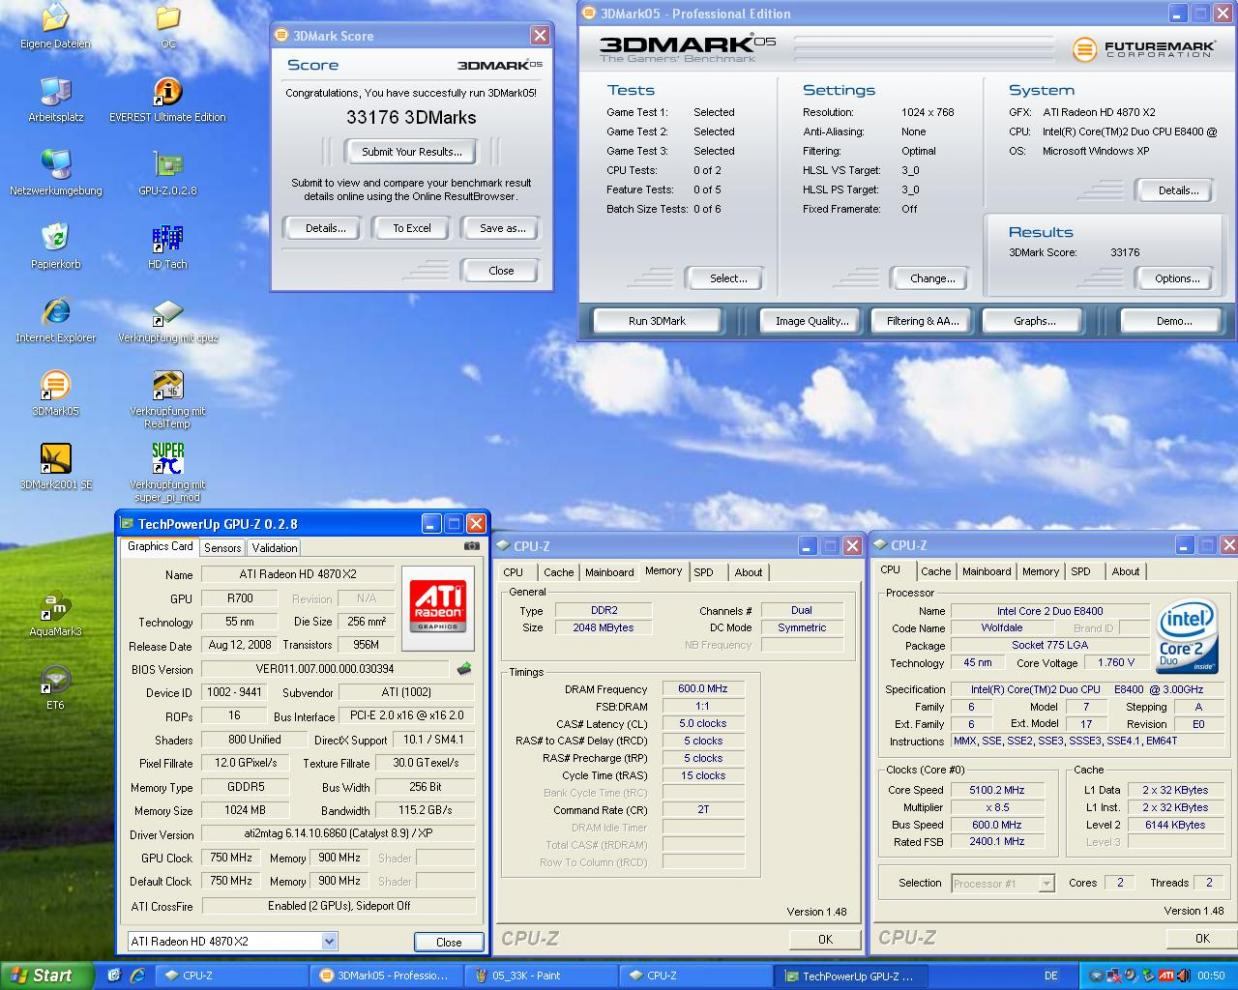Viewport: 1238px width, 990px height.
Task: Open Filtering & AA... in 3DMark05
Action: [922, 321]
